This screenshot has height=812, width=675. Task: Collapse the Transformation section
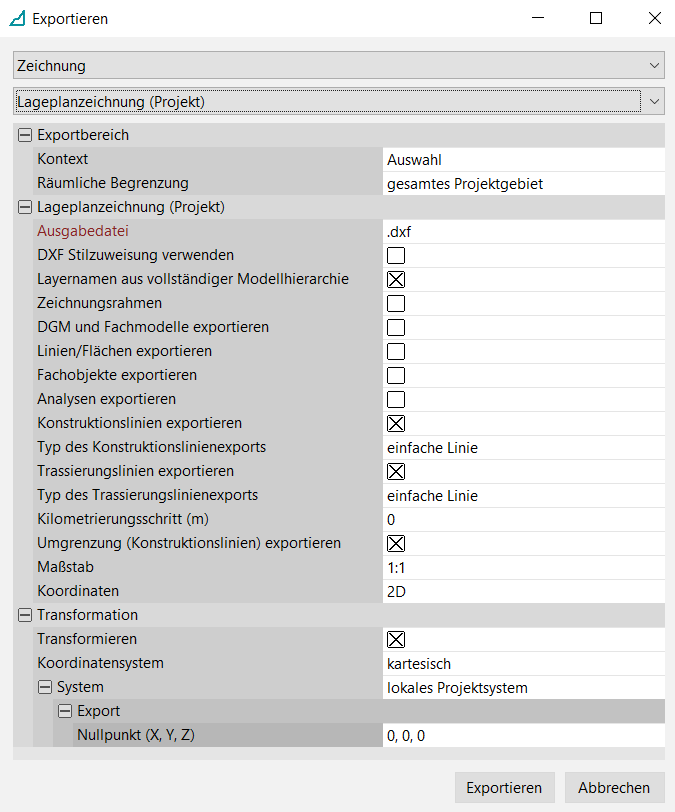pos(24,615)
